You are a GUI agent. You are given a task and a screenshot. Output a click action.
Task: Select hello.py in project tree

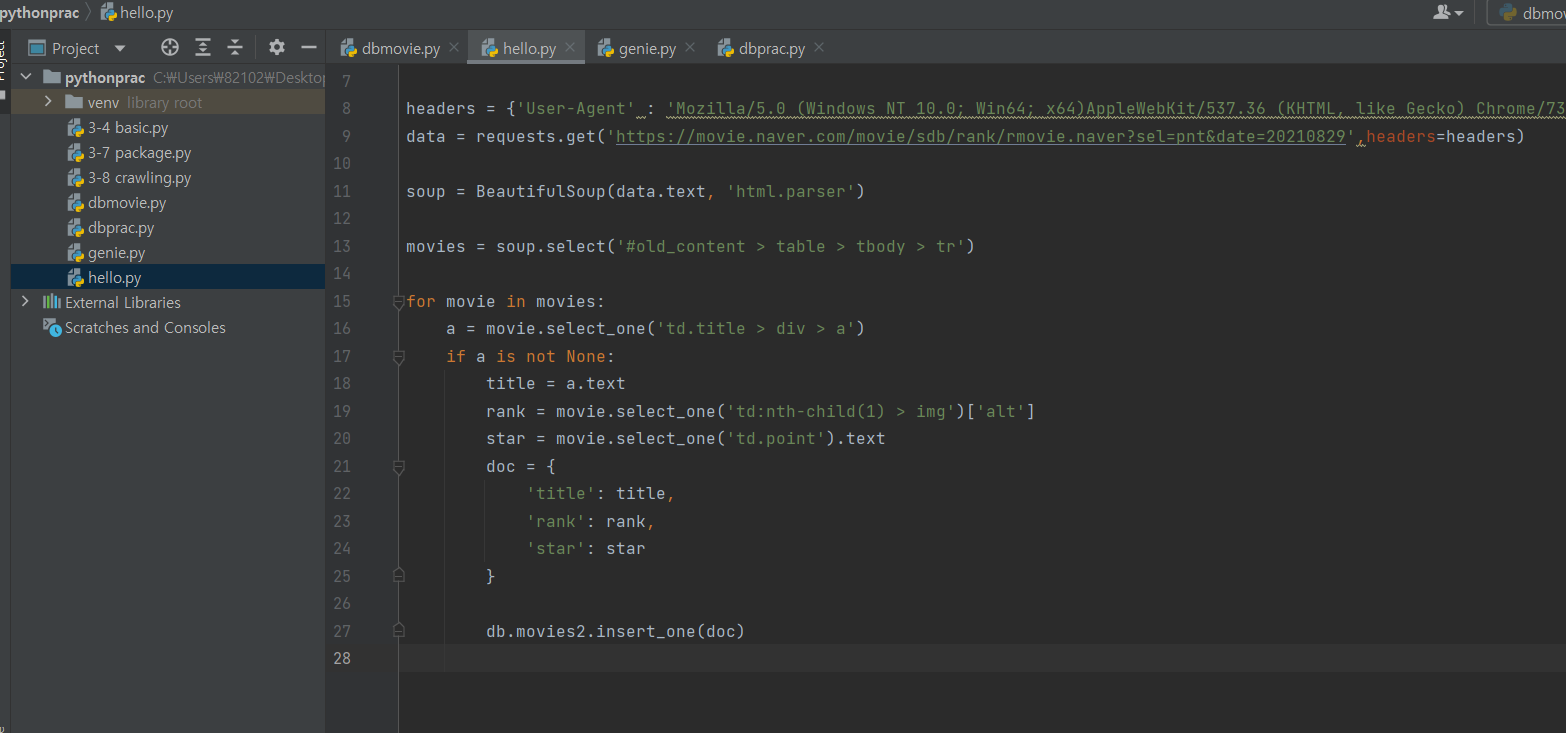(168, 277)
